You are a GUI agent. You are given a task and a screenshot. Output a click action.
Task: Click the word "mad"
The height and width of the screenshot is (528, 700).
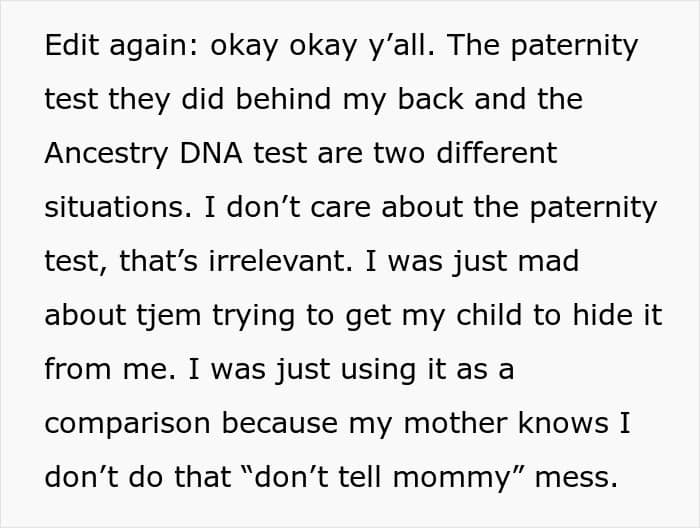(549, 261)
